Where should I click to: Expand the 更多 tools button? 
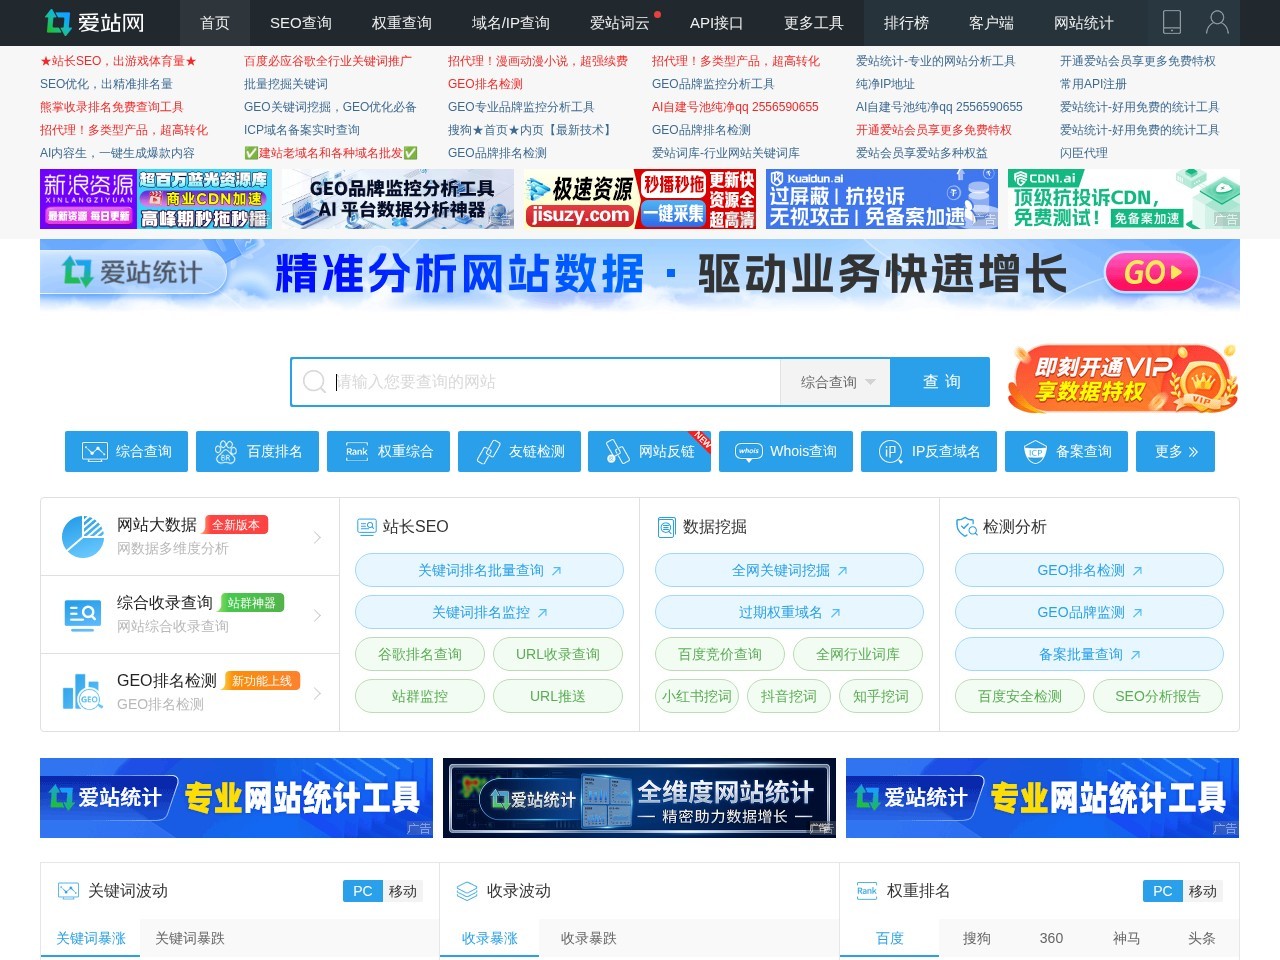(1176, 451)
